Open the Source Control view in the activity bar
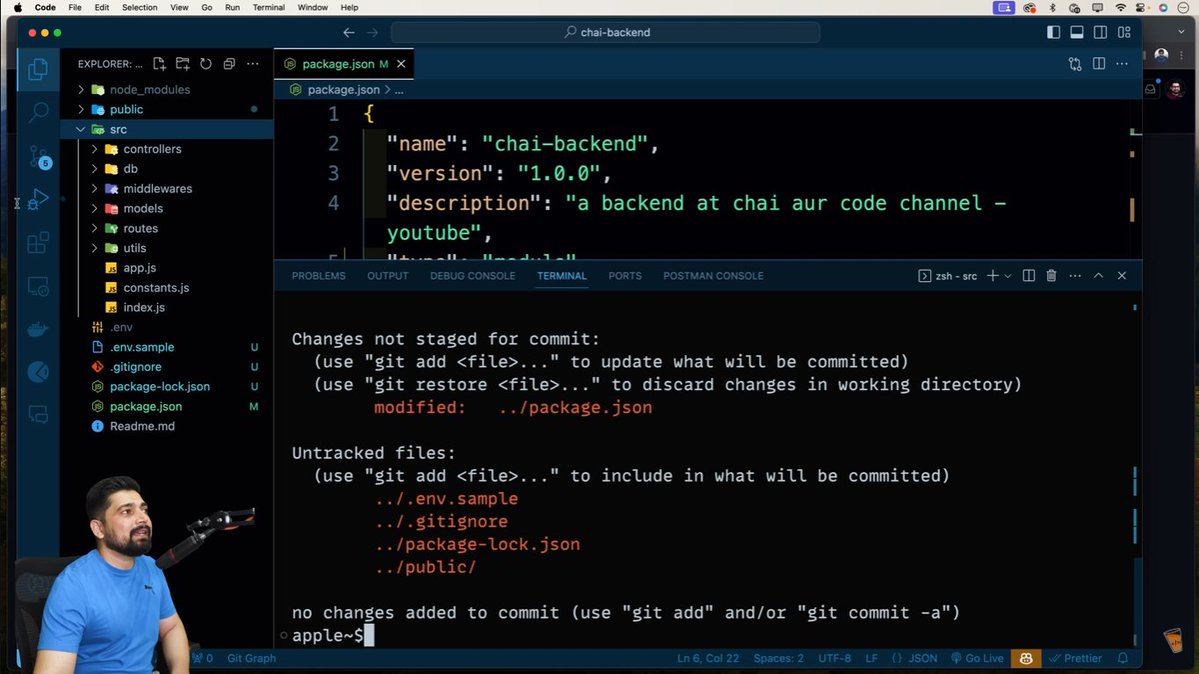The image size is (1199, 674). [x=37, y=157]
